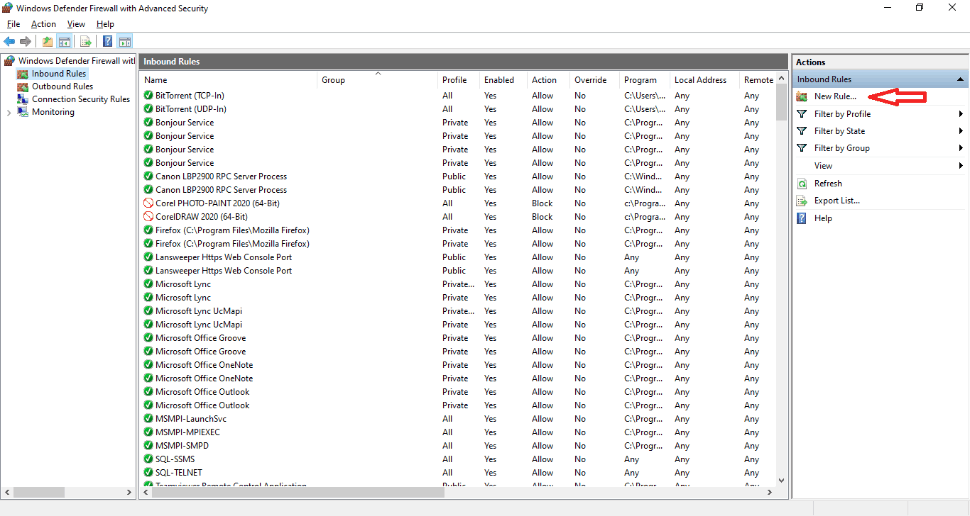The image size is (970, 516).
Task: Click the Back arrow toolbar icon
Action: point(9,41)
